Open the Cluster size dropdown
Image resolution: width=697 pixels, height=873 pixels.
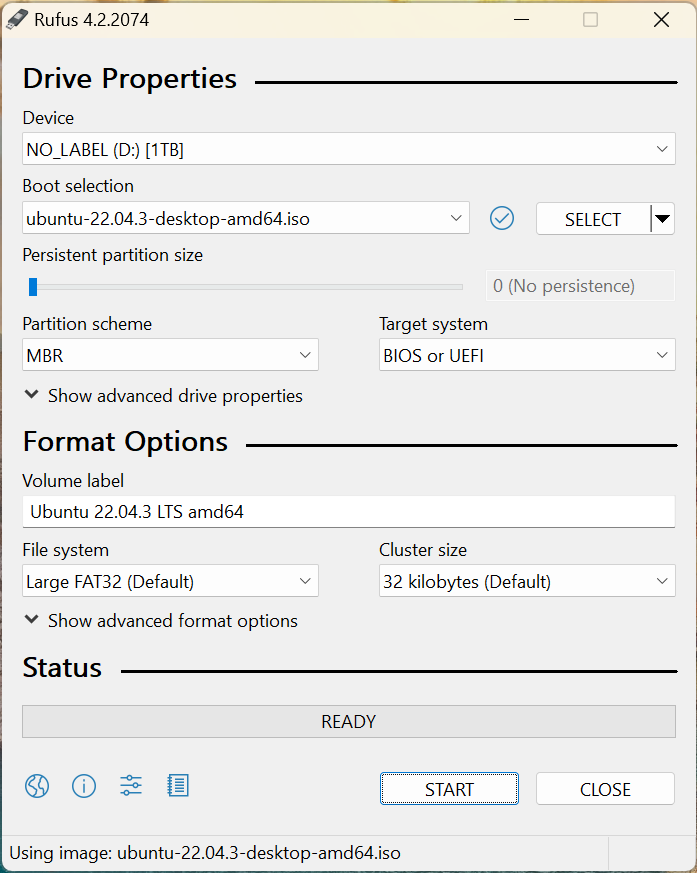527,581
